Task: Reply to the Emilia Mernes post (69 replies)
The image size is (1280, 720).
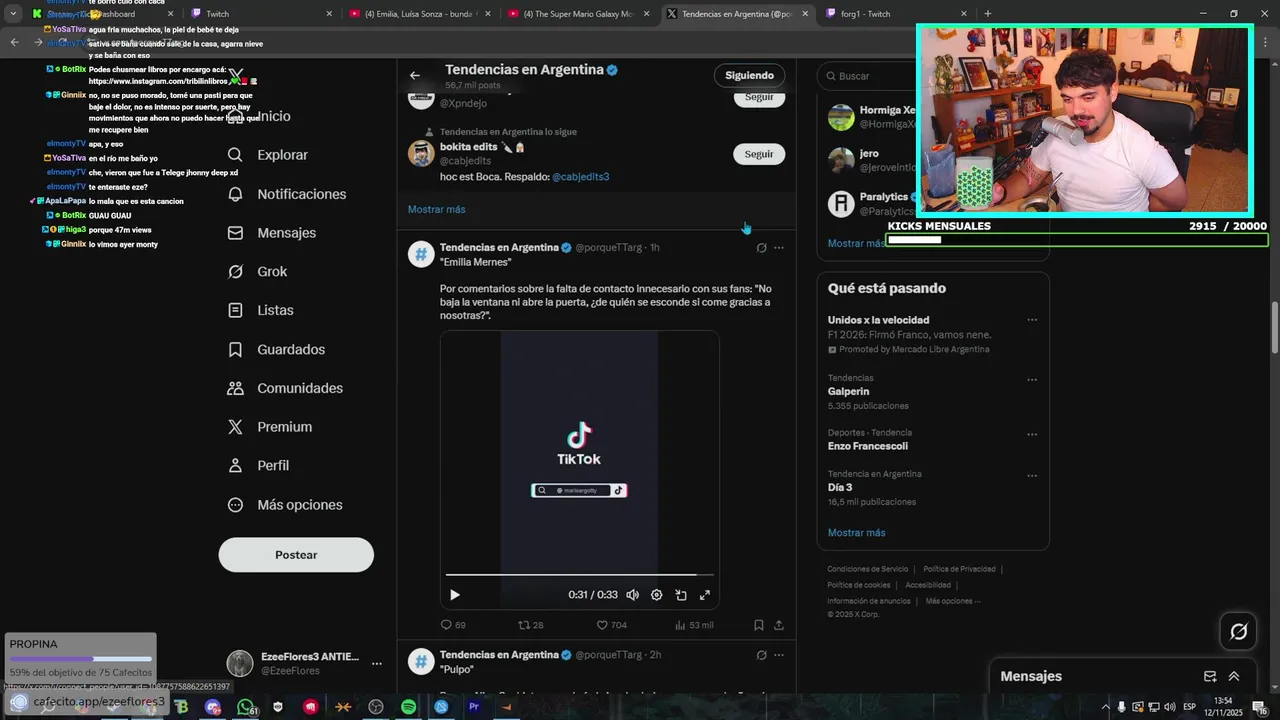Action: [453, 625]
